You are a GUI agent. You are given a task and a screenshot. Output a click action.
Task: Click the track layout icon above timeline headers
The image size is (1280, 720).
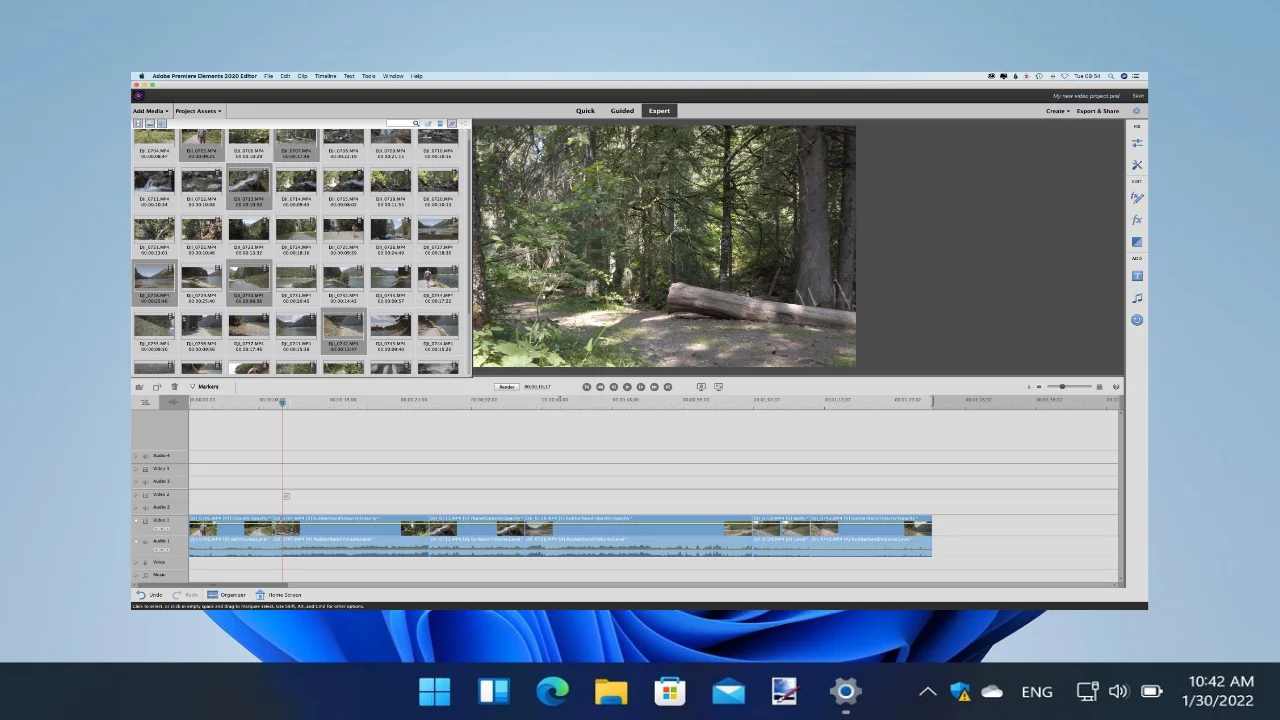145,402
